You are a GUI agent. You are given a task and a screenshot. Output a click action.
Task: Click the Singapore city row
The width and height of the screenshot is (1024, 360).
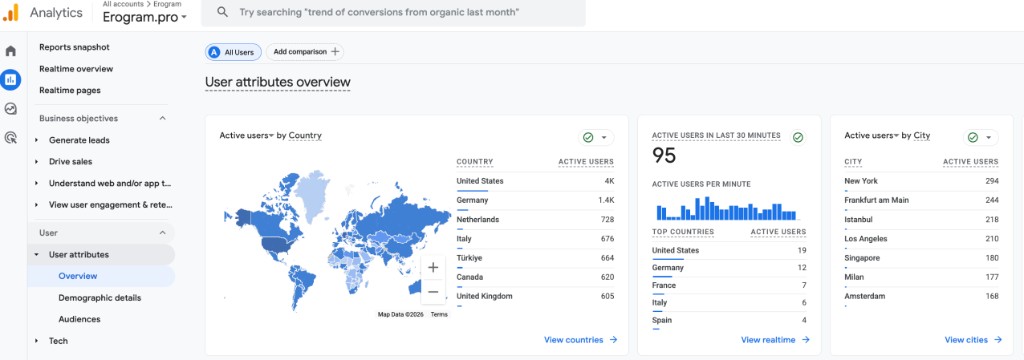921,258
